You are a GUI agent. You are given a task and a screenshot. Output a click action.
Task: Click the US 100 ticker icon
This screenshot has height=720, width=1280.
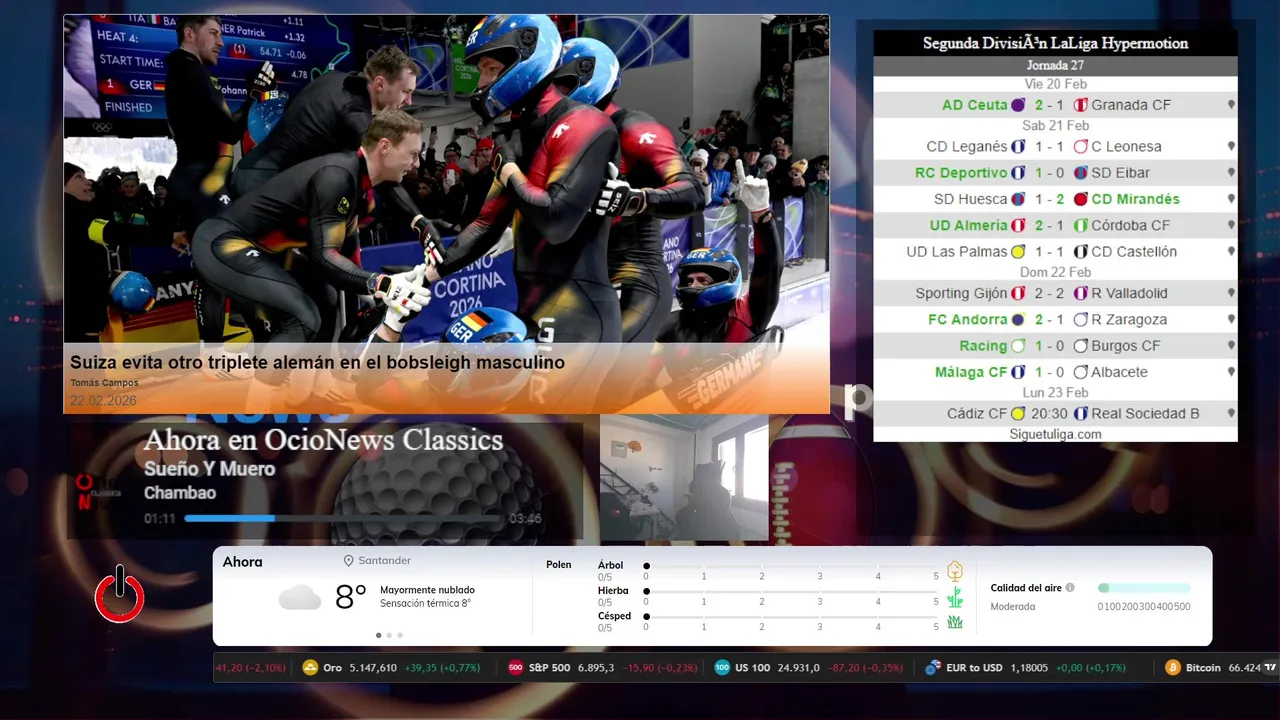click(722, 668)
